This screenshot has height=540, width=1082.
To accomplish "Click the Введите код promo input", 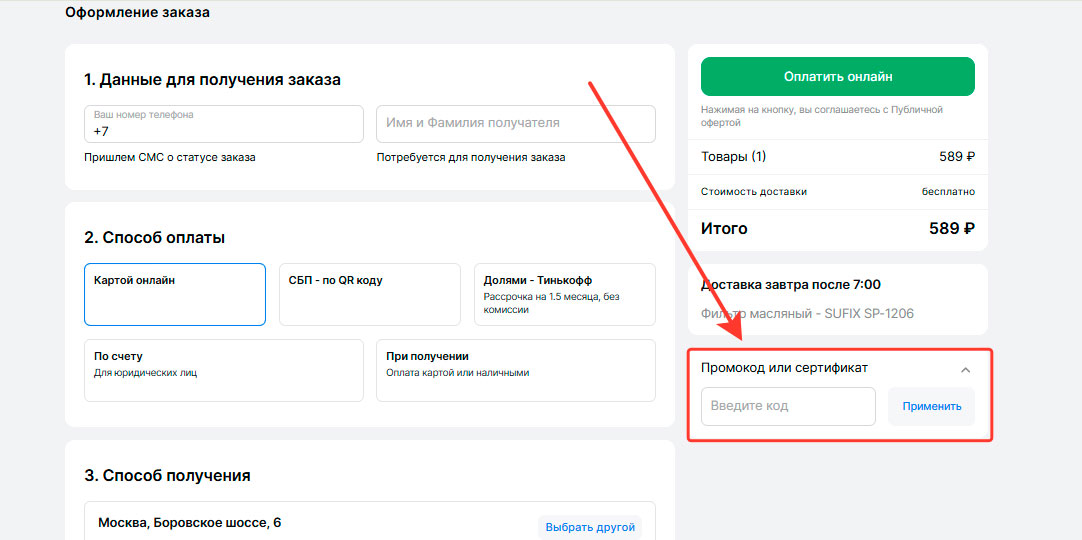I will [x=788, y=406].
